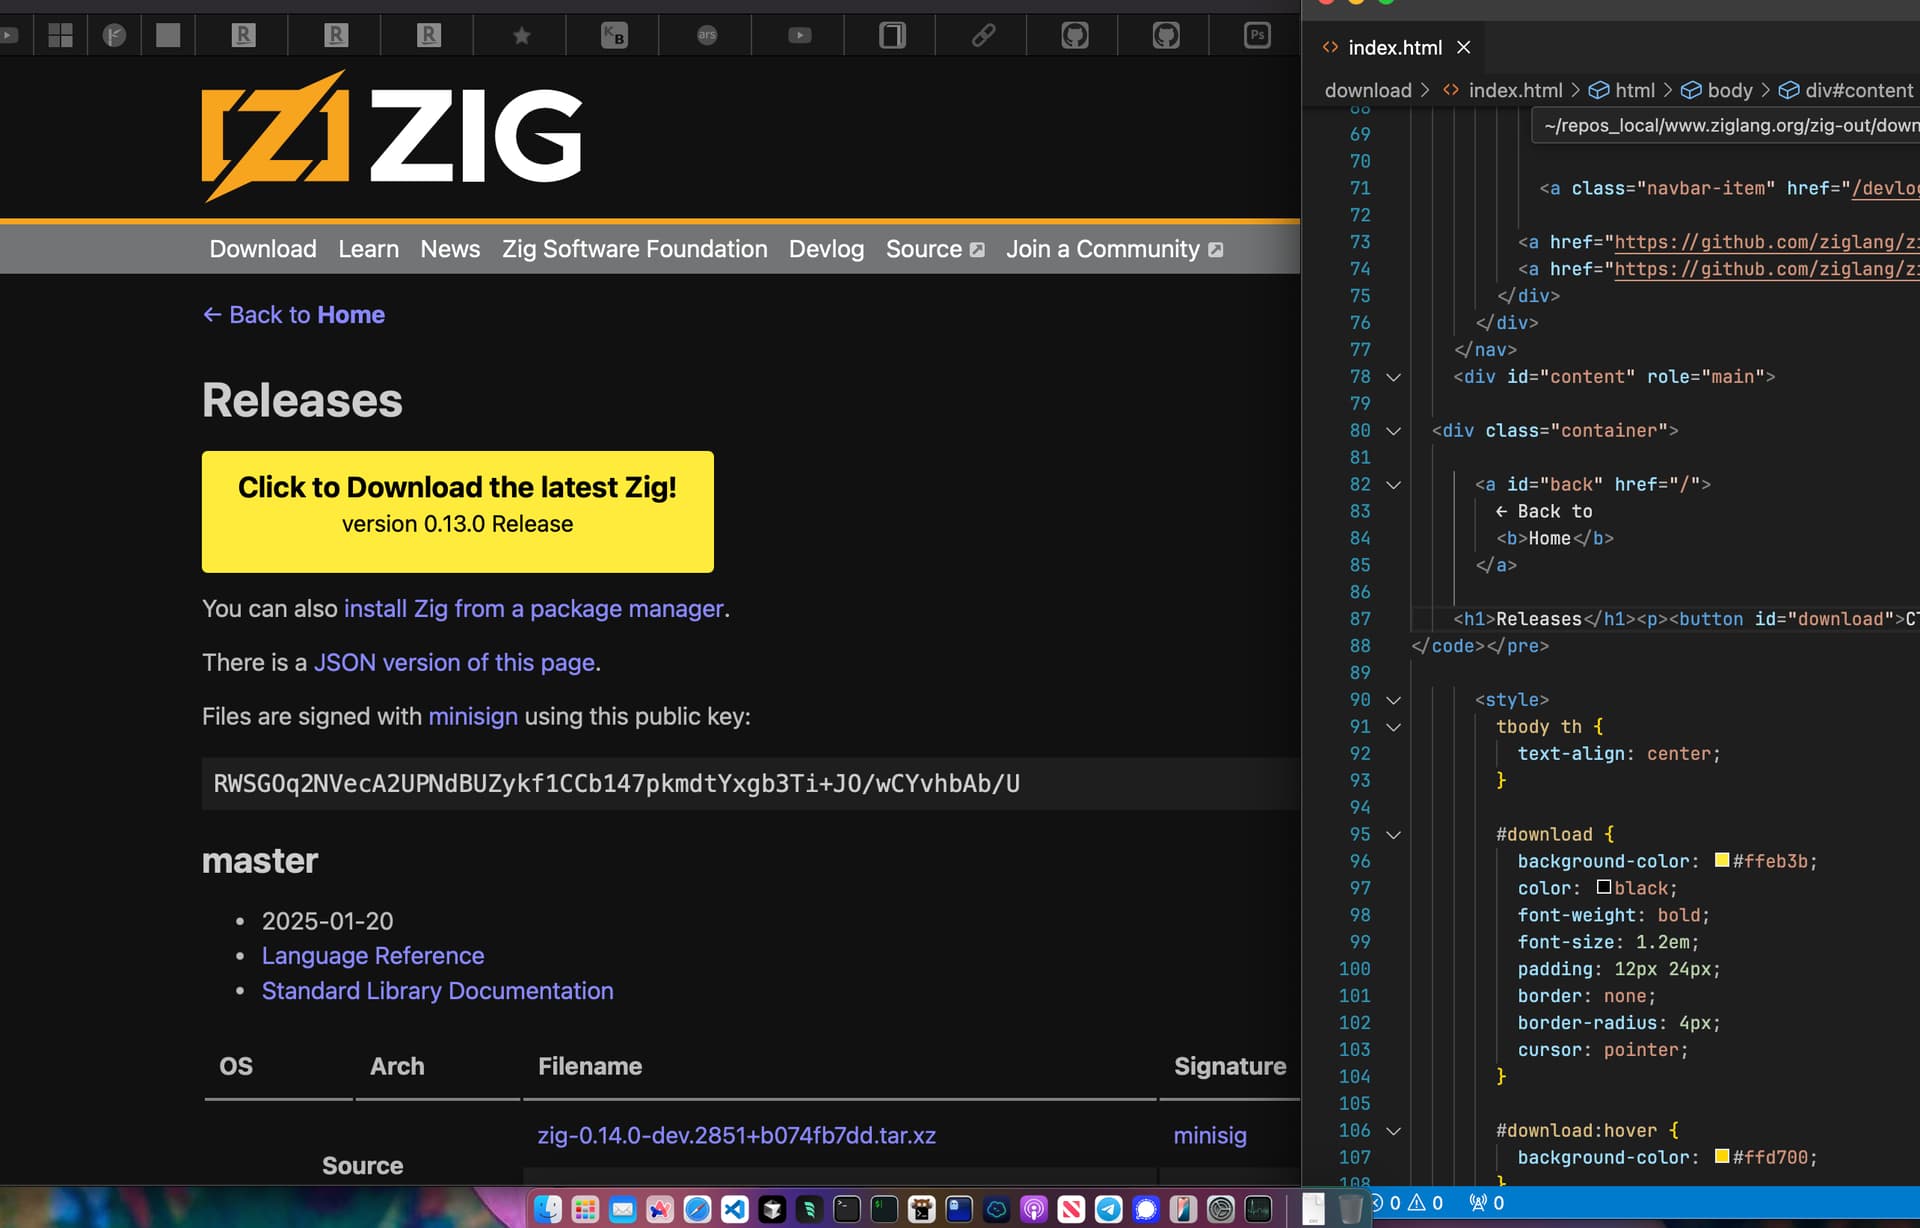1920x1228 pixels.
Task: Switch to the star favicon tab
Action: point(521,36)
